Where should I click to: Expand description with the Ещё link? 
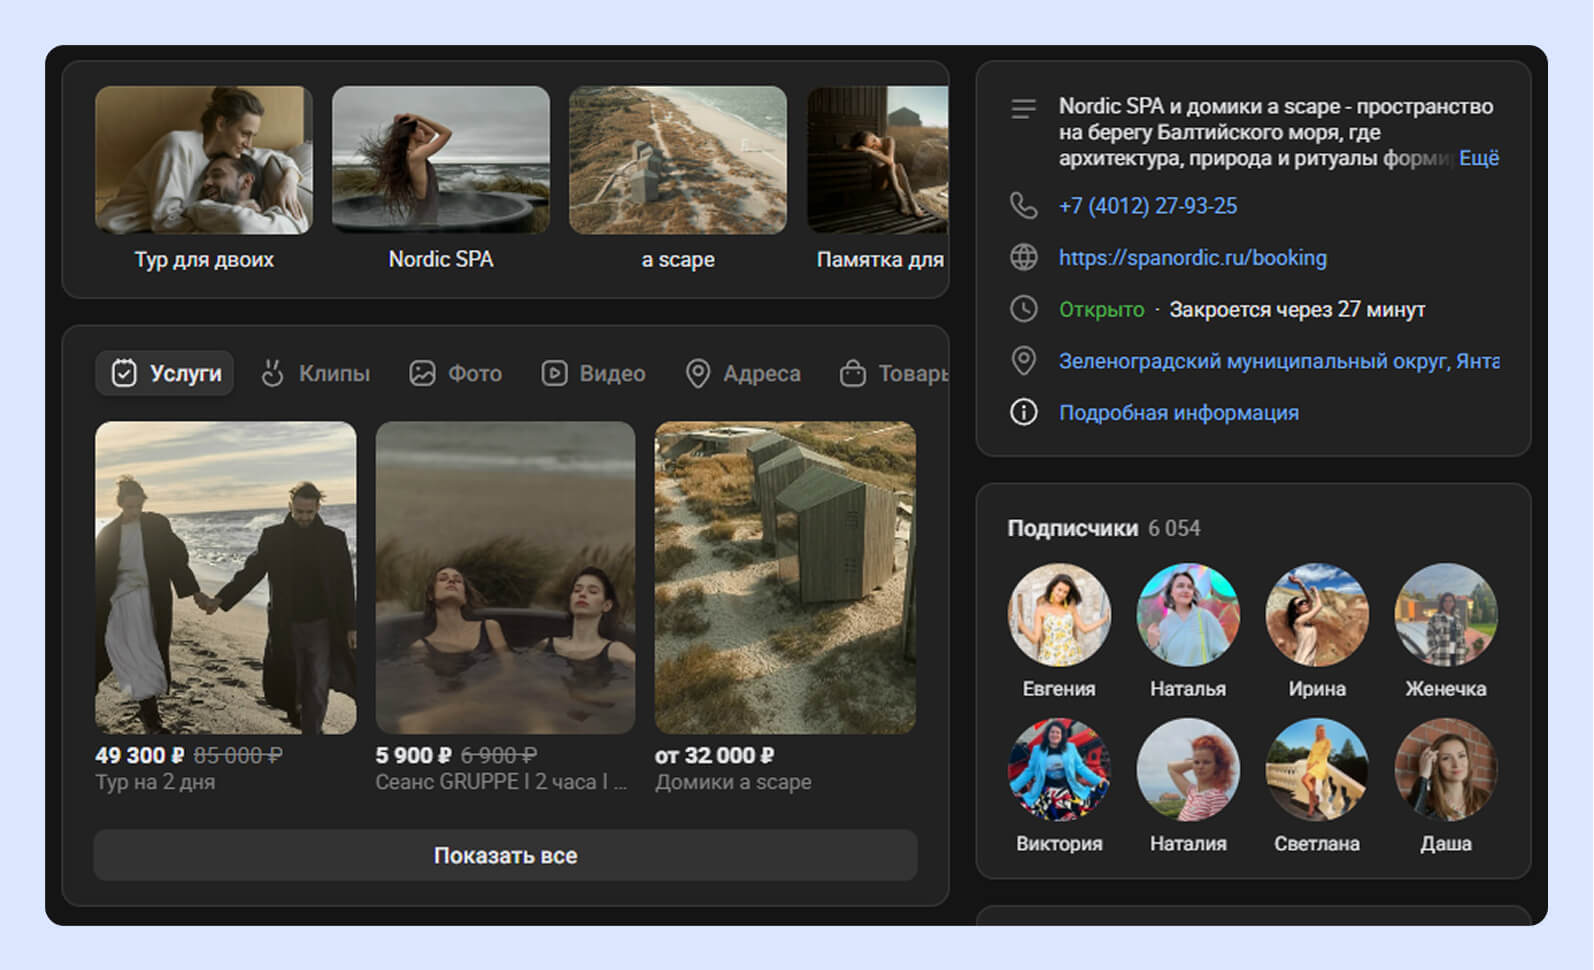click(x=1478, y=158)
